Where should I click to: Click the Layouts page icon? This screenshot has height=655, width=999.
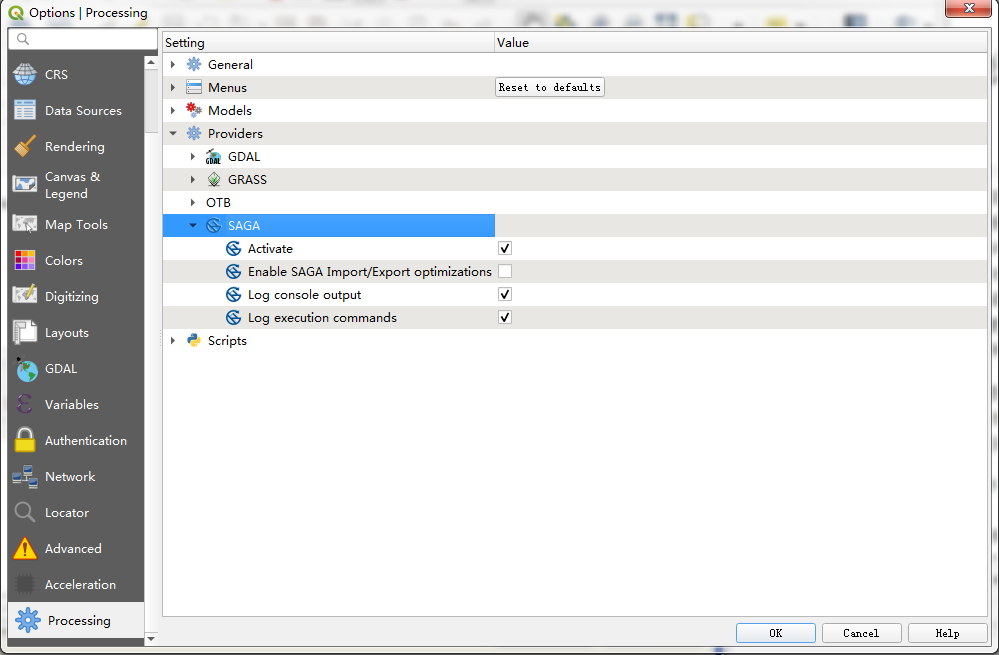[25, 333]
